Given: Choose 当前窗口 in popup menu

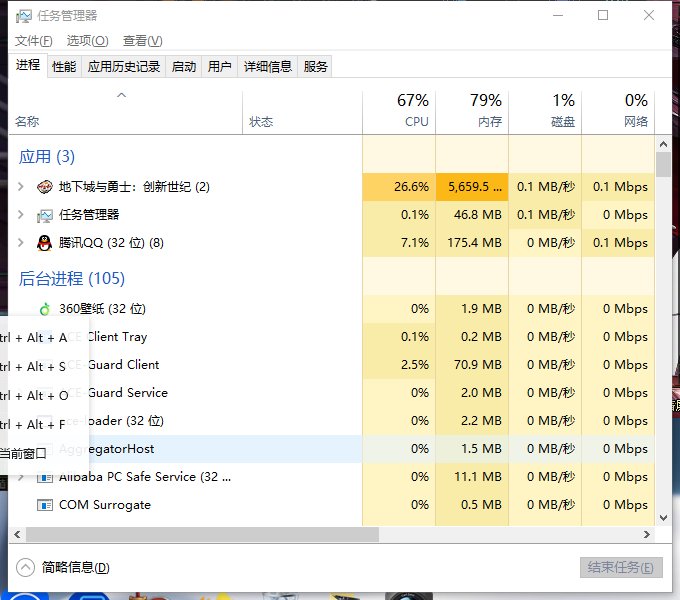Looking at the screenshot, I should pyautogui.click(x=44, y=454).
